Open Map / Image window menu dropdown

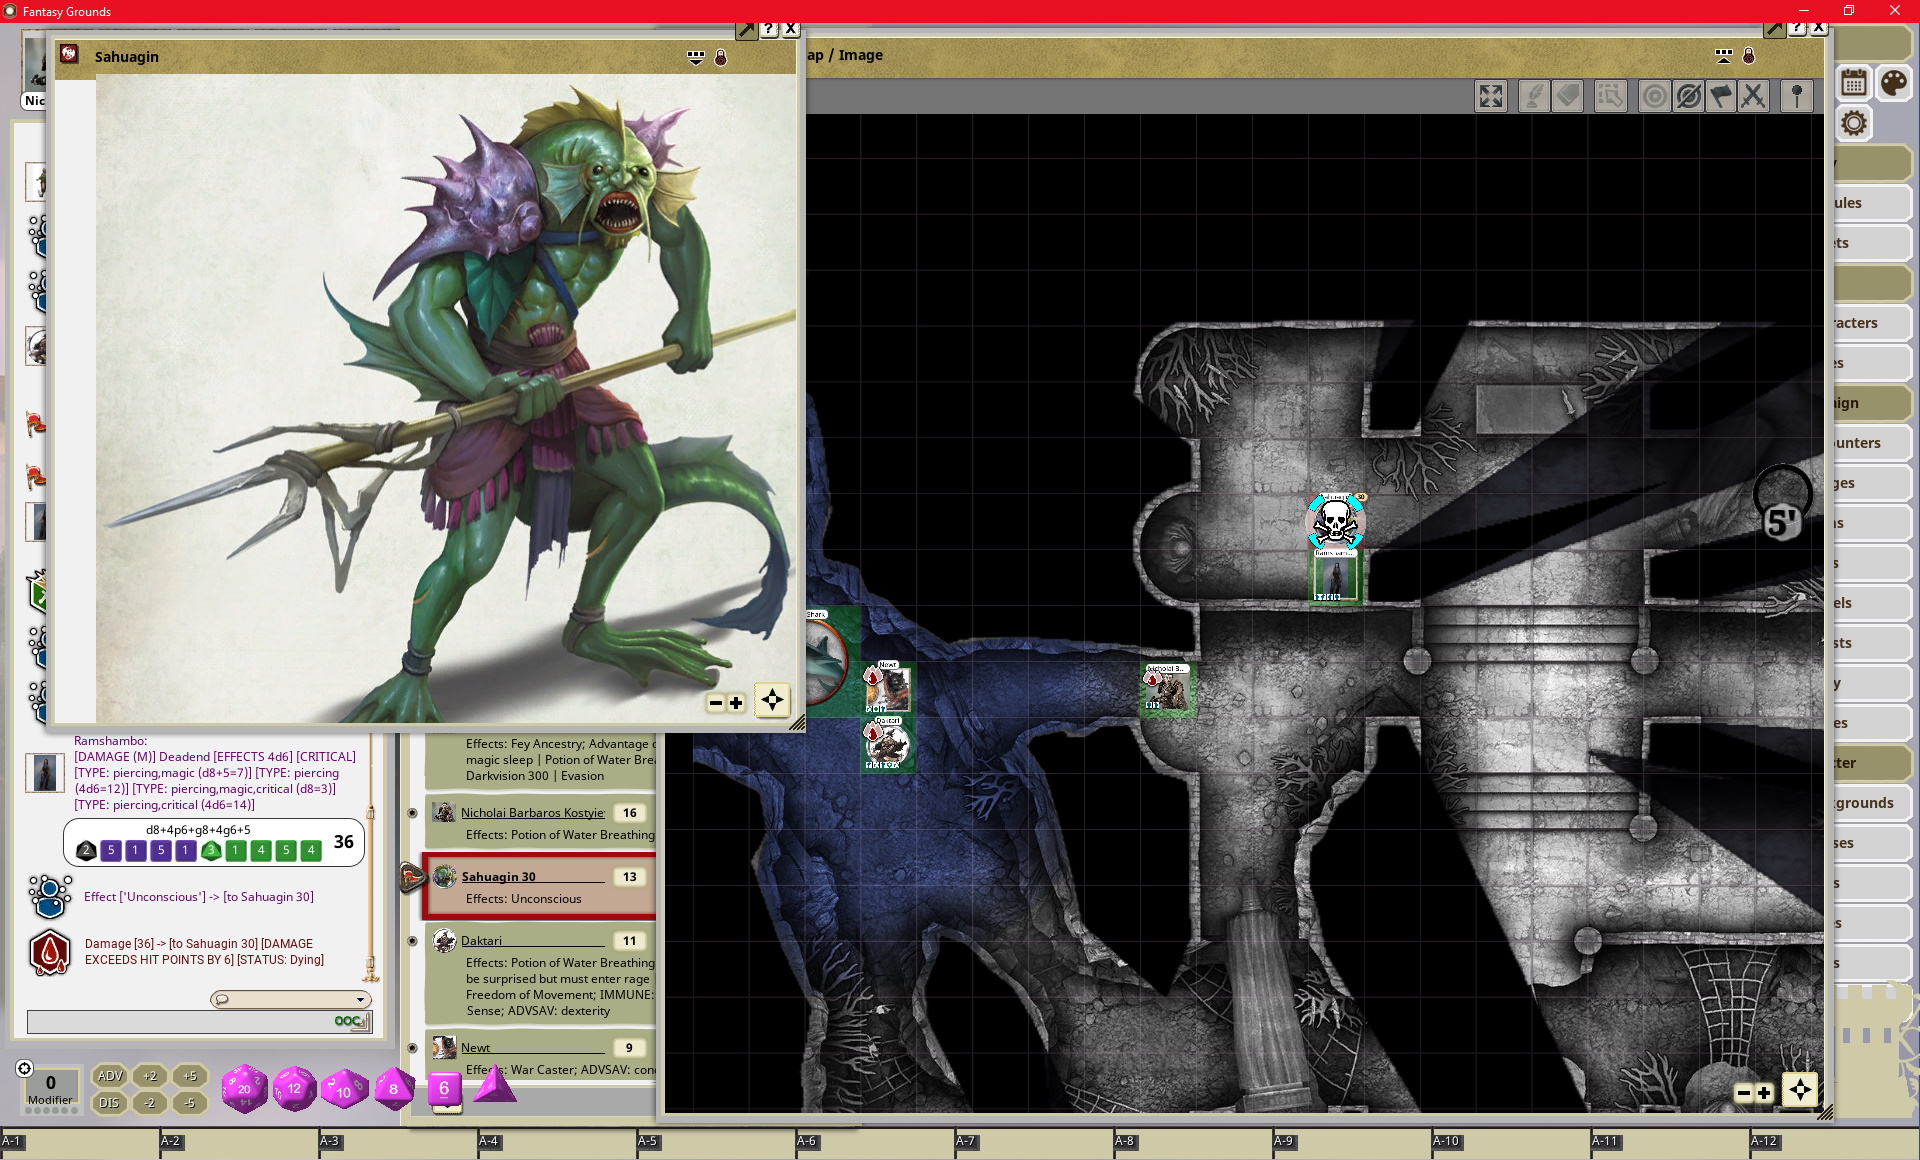click(1723, 55)
